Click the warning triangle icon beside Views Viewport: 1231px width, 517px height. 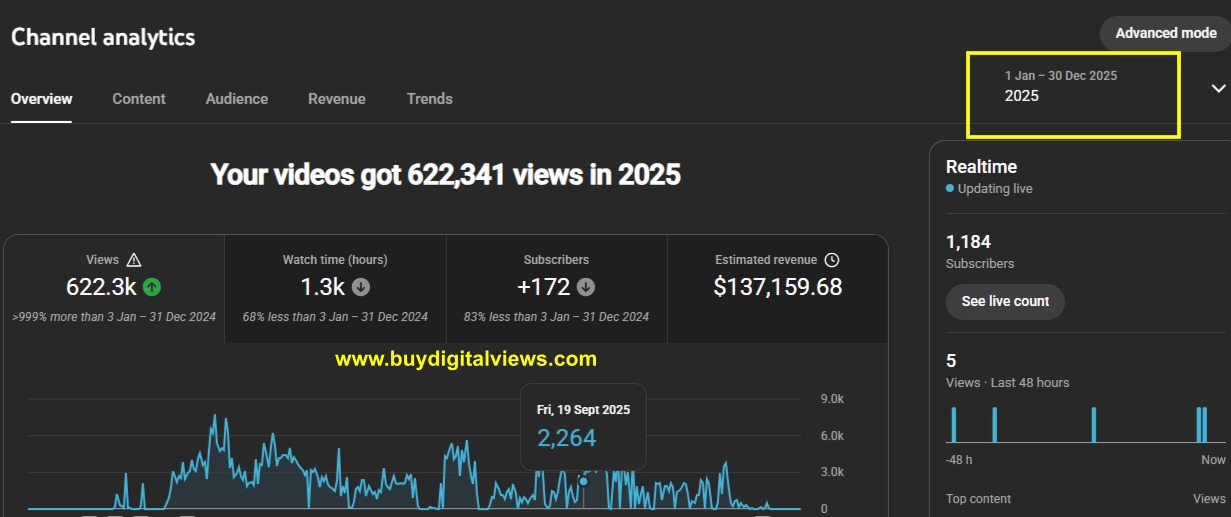pyautogui.click(x=134, y=260)
